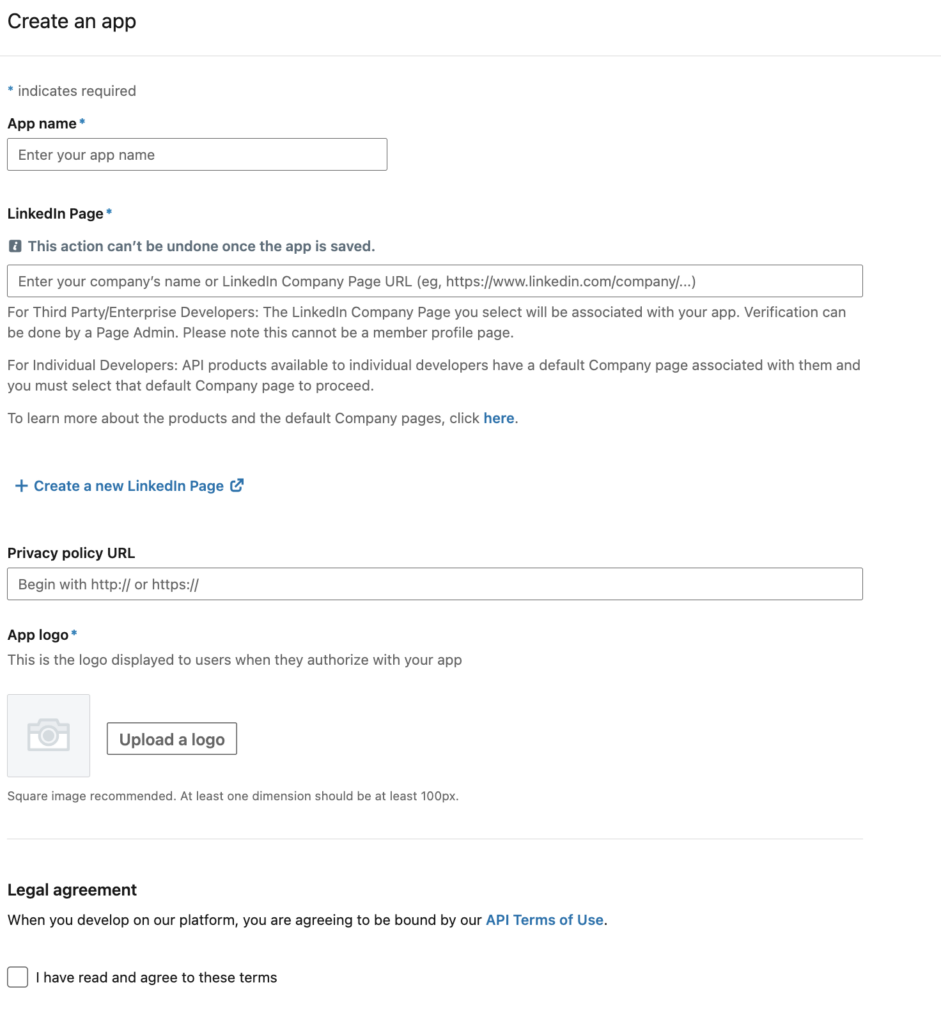Screen dimensions: 941x1024
Task: Click the info icon beside the undo warning
Action: coord(14,246)
